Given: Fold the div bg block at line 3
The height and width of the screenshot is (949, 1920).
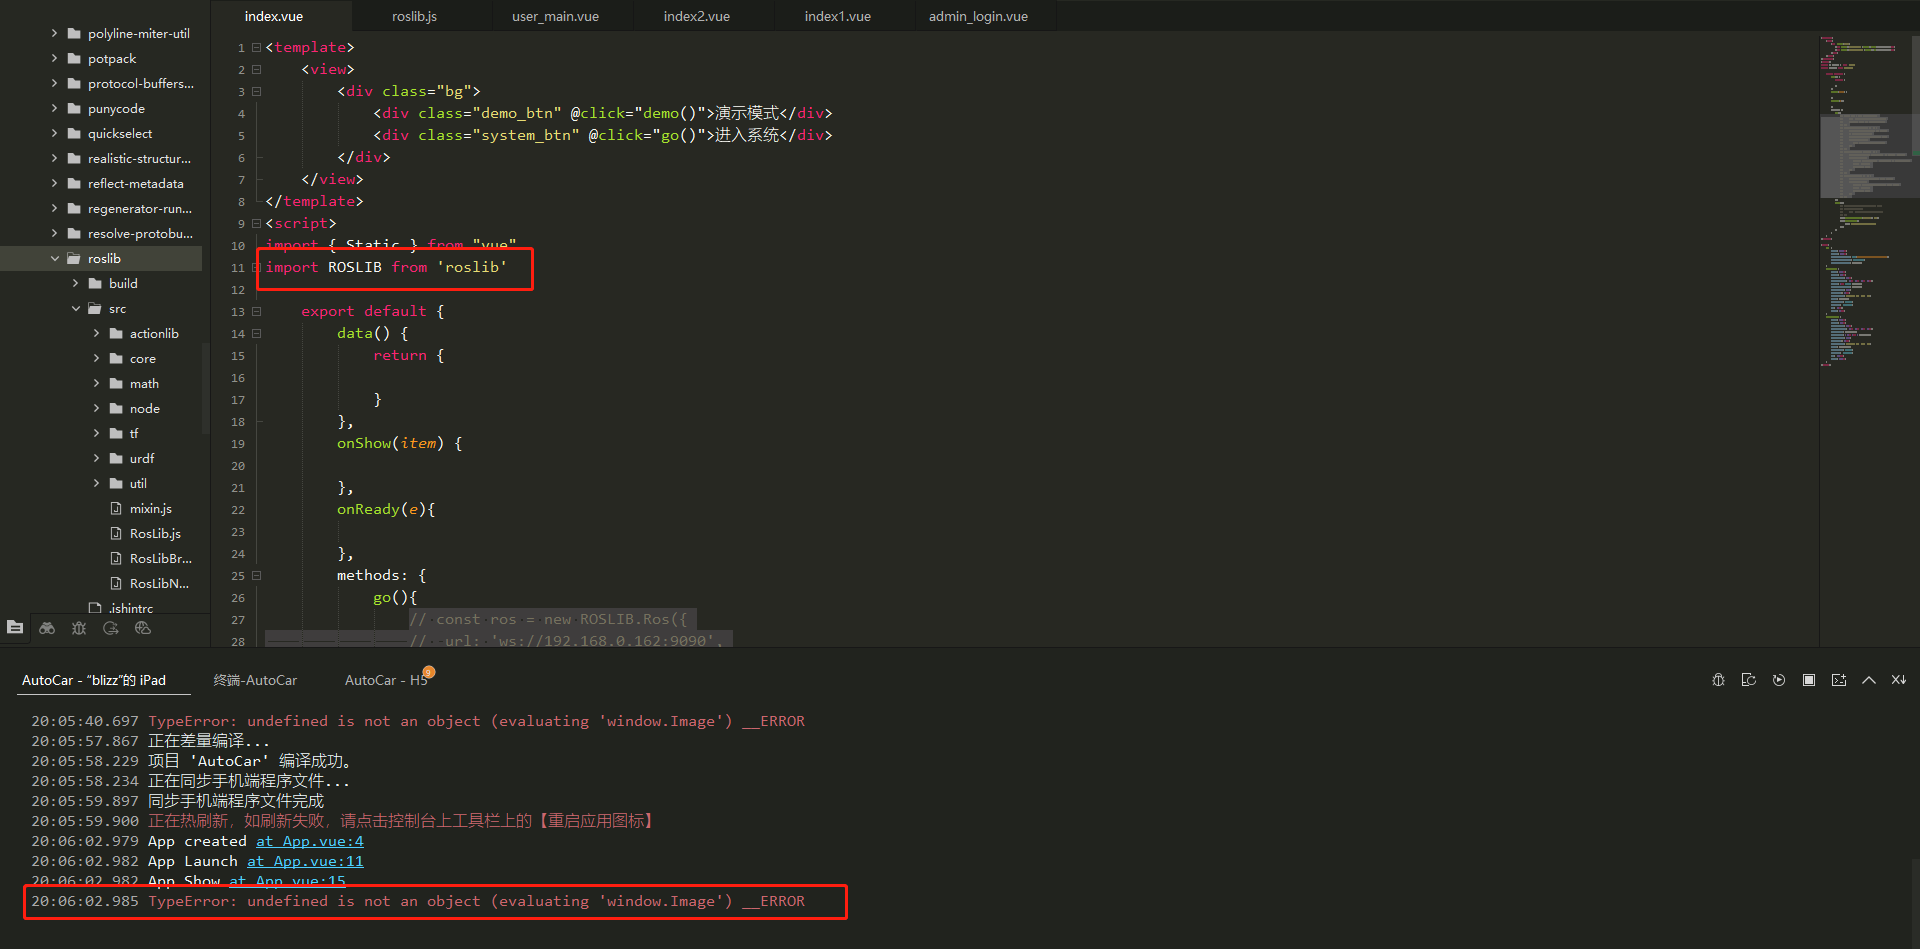Looking at the screenshot, I should [257, 91].
